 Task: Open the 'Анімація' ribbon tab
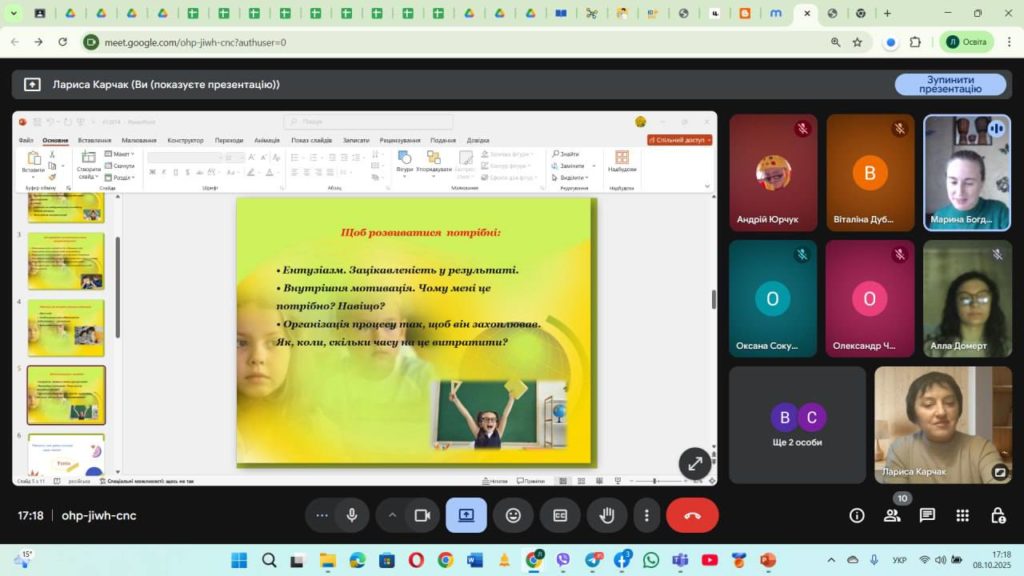(x=267, y=140)
